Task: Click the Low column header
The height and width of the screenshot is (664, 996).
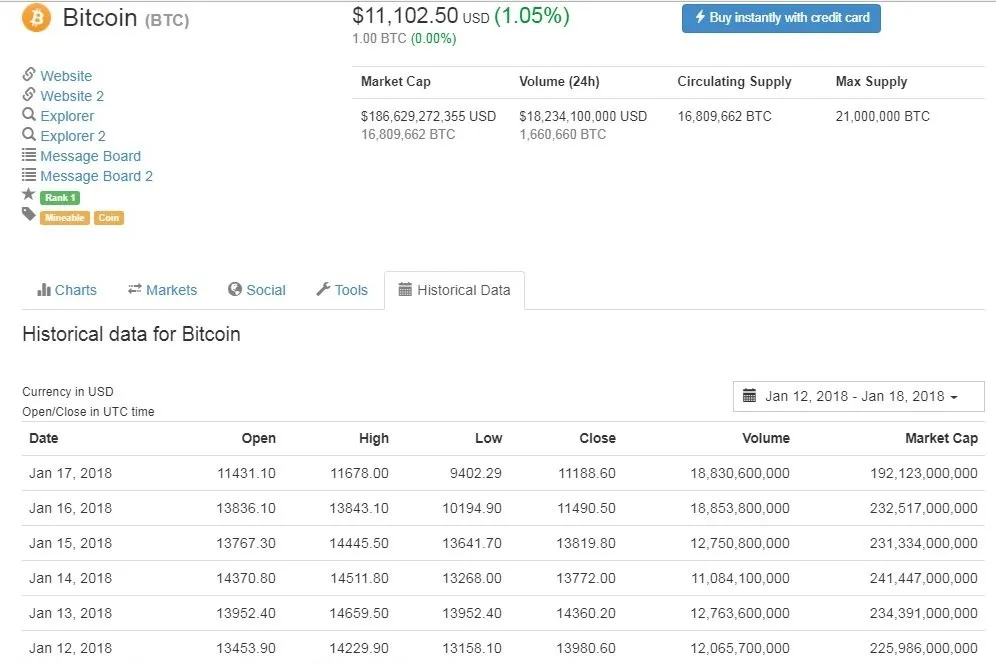Action: point(488,438)
